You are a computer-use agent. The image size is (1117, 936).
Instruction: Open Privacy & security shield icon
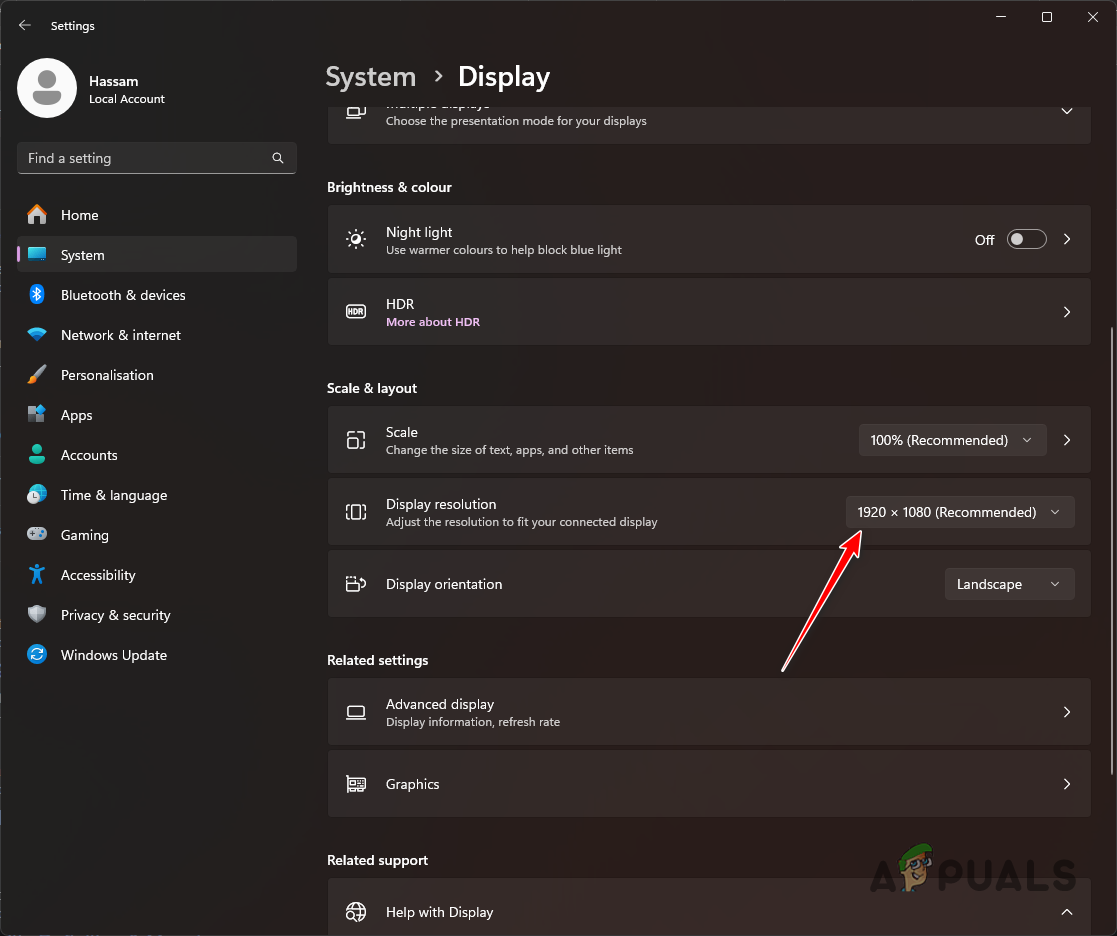click(x=36, y=615)
